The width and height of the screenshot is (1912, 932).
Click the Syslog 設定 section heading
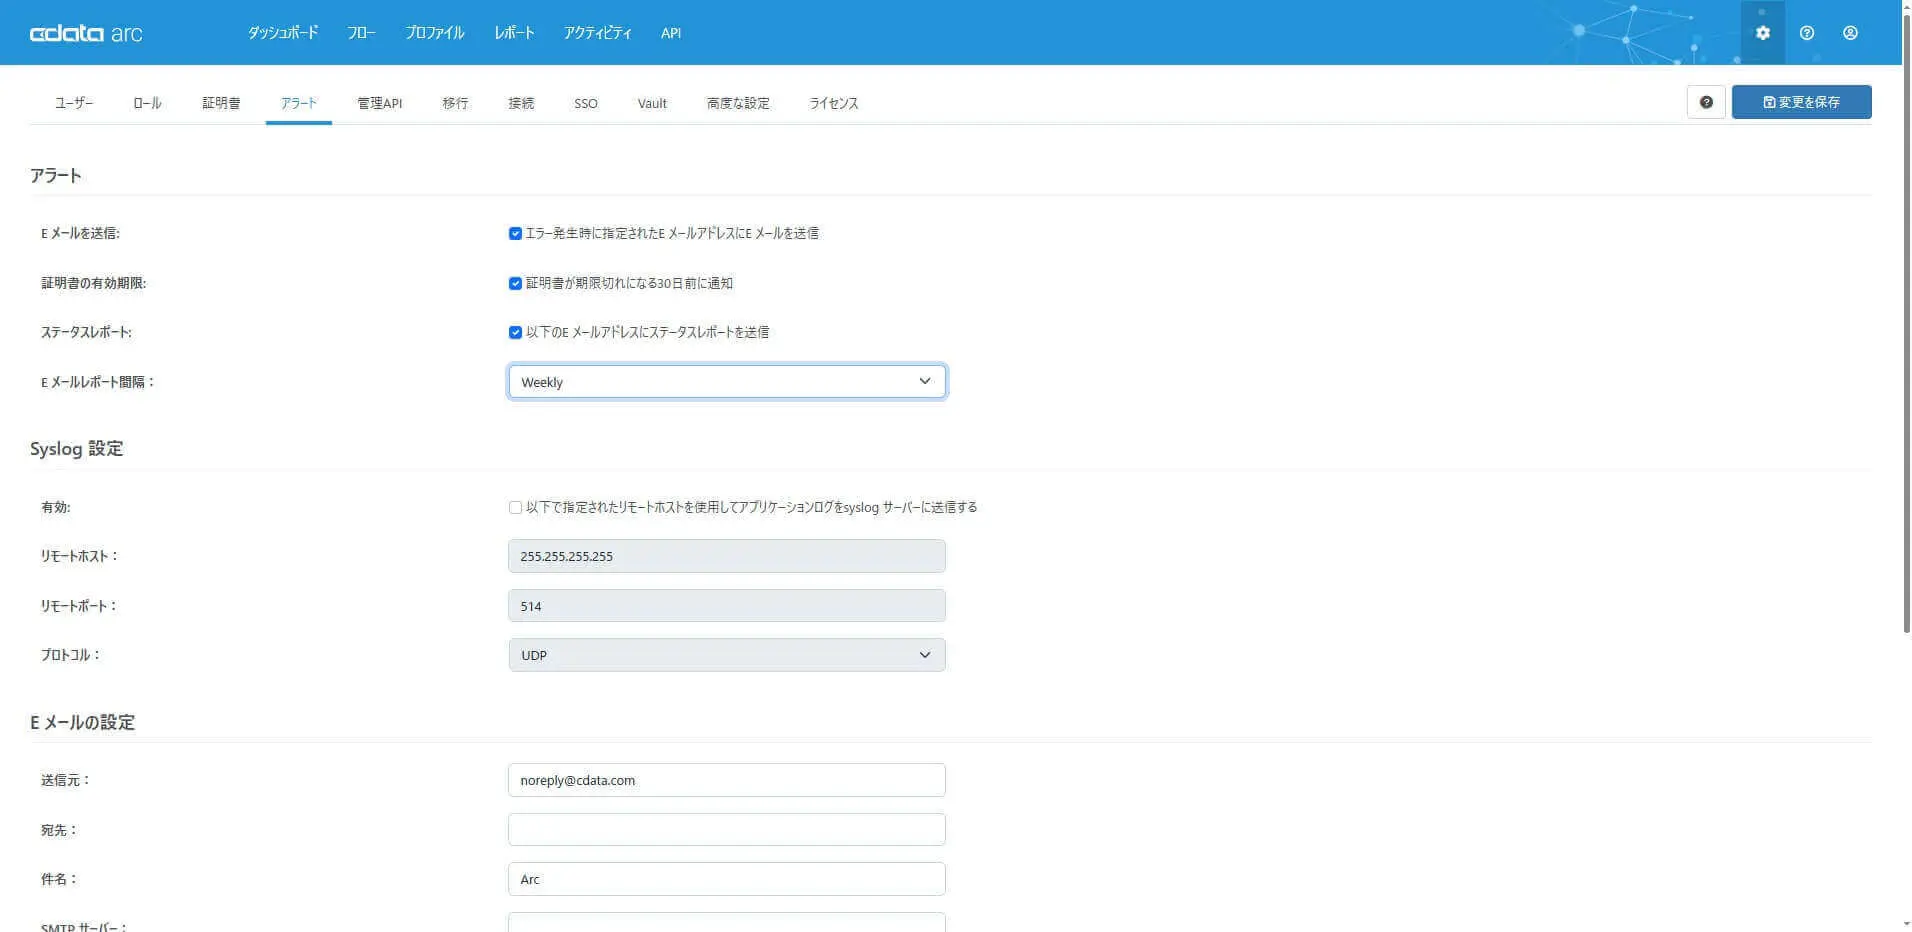(77, 448)
